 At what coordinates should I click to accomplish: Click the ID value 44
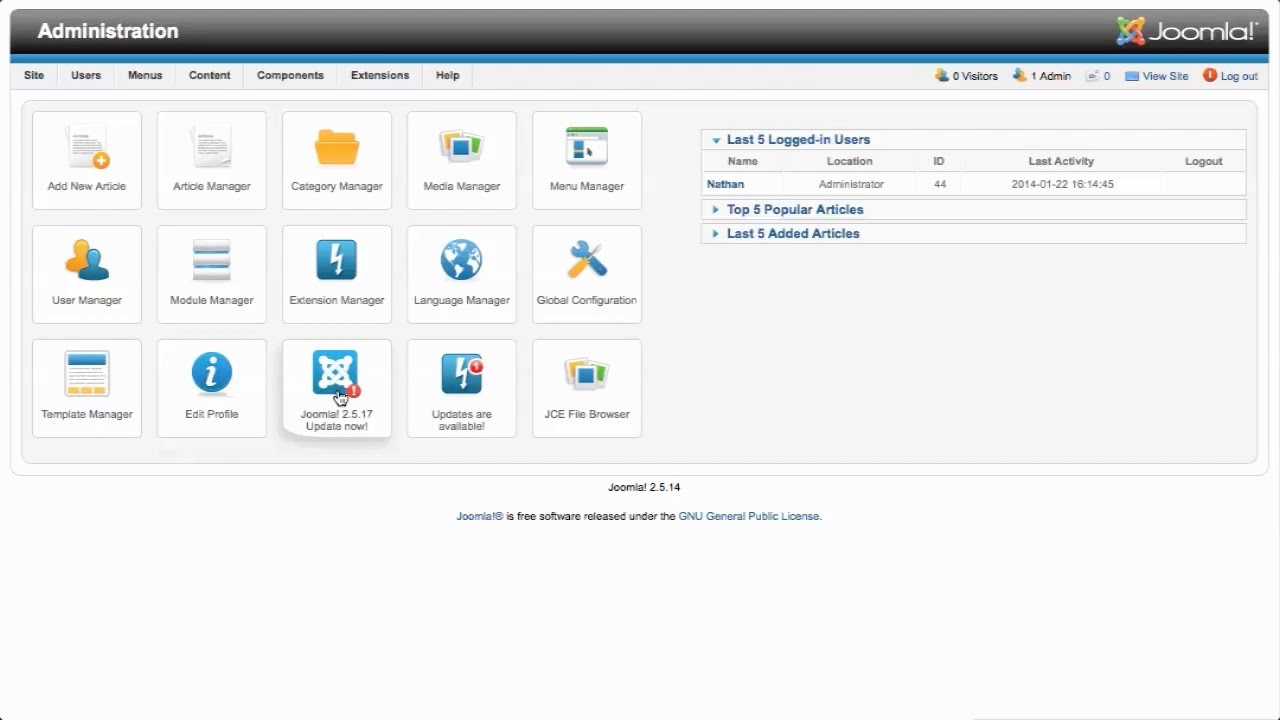point(940,184)
